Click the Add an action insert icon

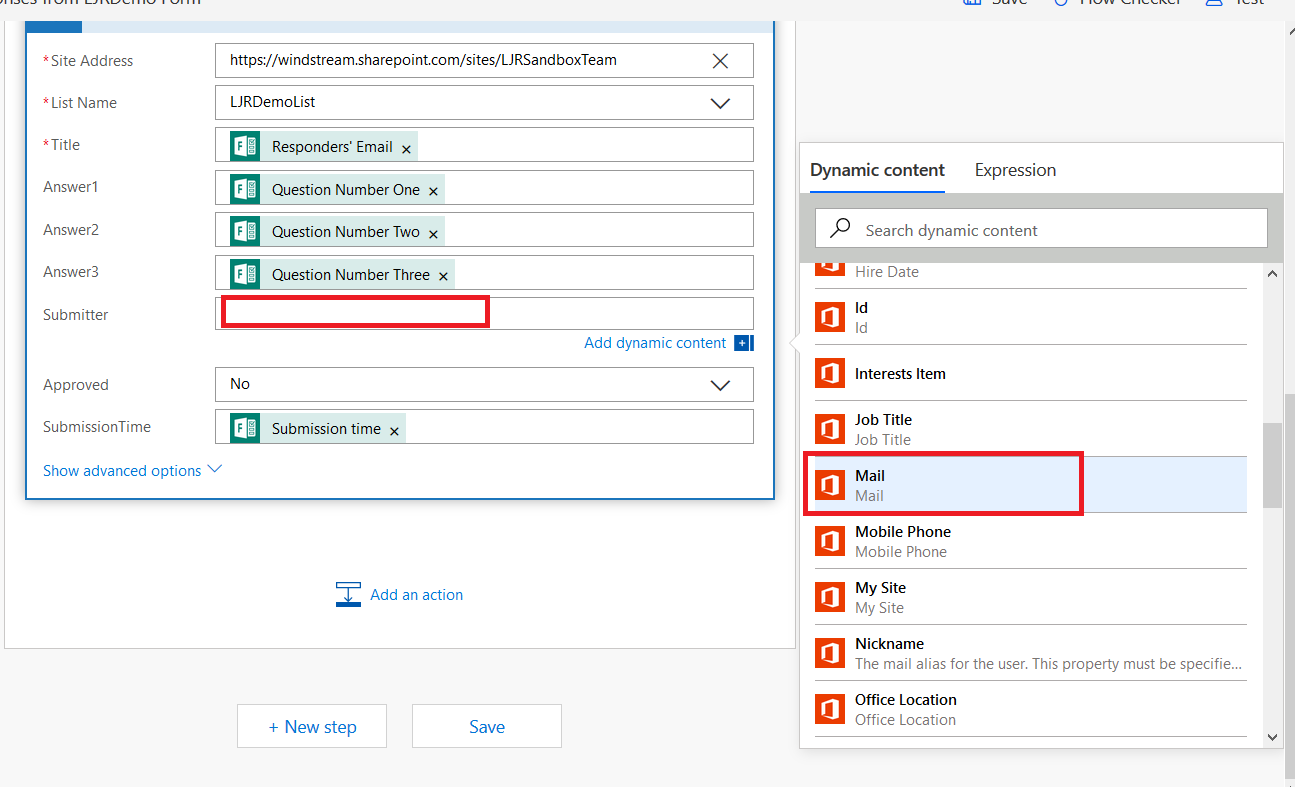point(348,594)
